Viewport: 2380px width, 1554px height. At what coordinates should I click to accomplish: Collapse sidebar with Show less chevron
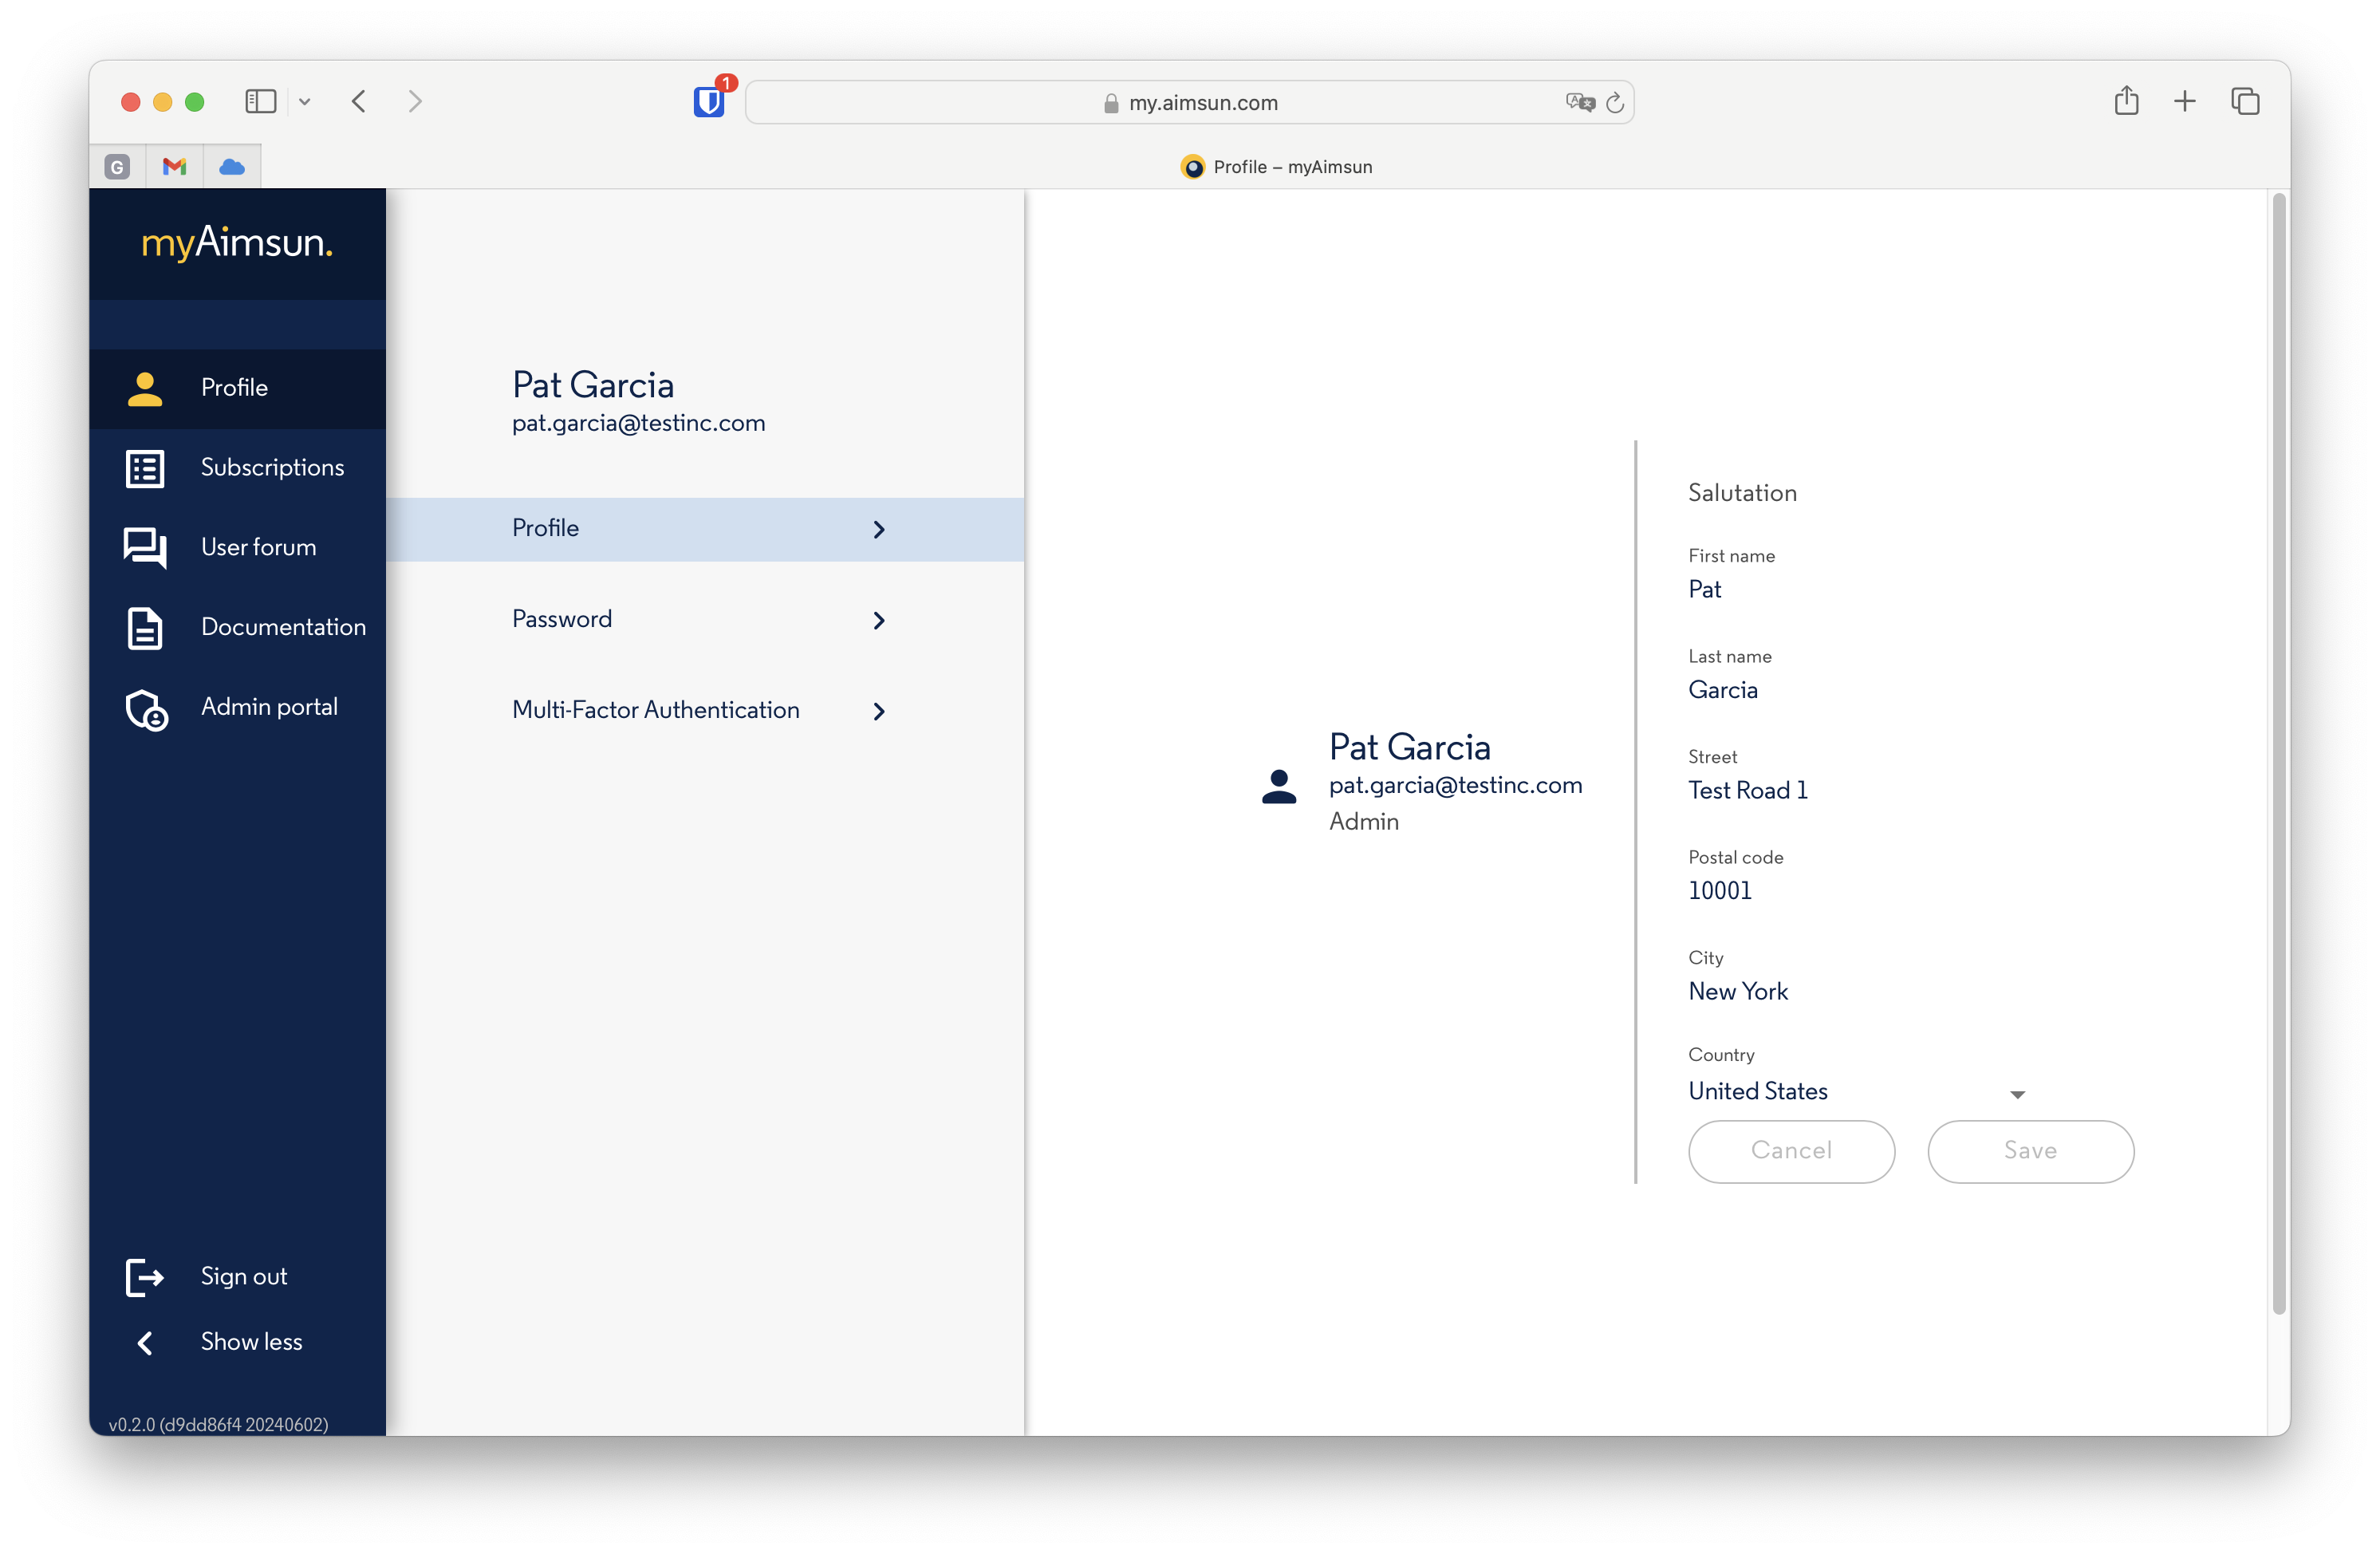tap(145, 1343)
